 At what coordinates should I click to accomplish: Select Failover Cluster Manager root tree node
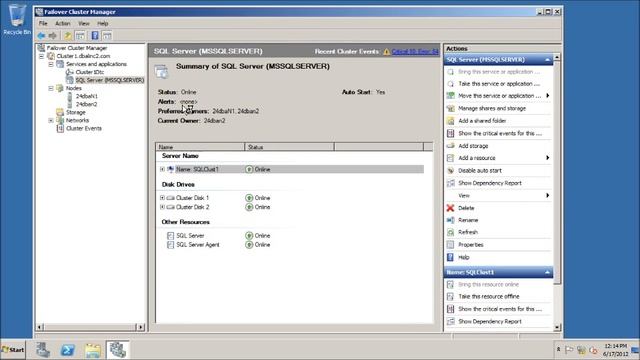[77, 48]
